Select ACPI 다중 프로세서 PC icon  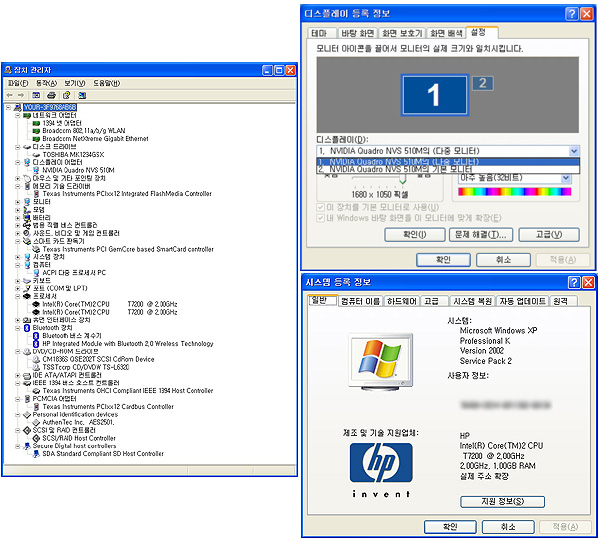coord(36,273)
